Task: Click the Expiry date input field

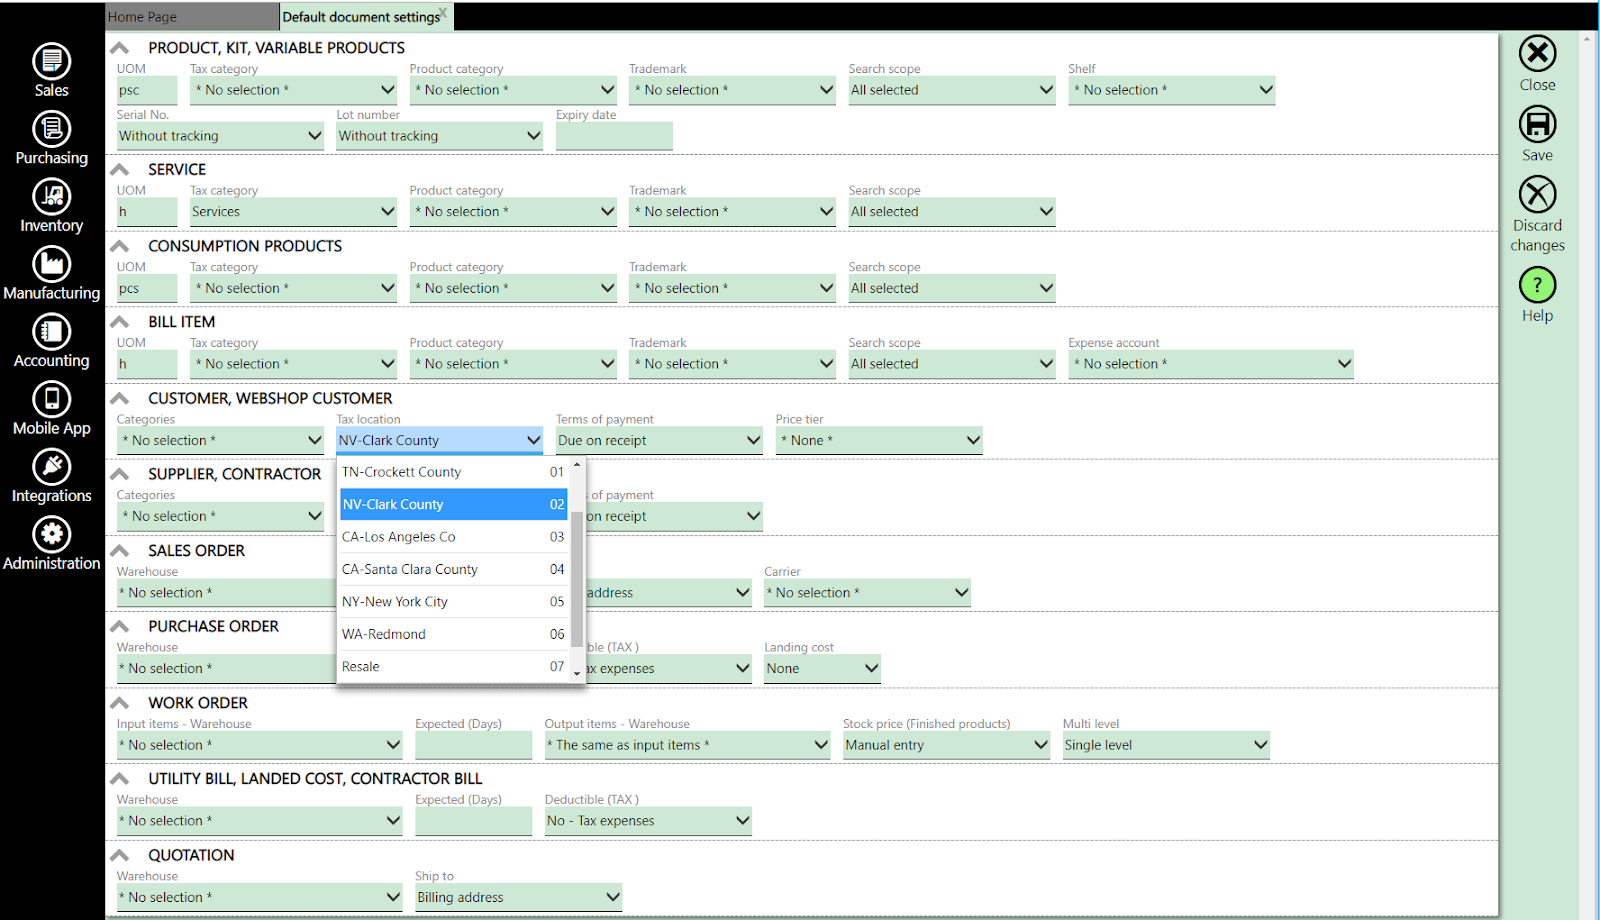Action: pos(613,135)
